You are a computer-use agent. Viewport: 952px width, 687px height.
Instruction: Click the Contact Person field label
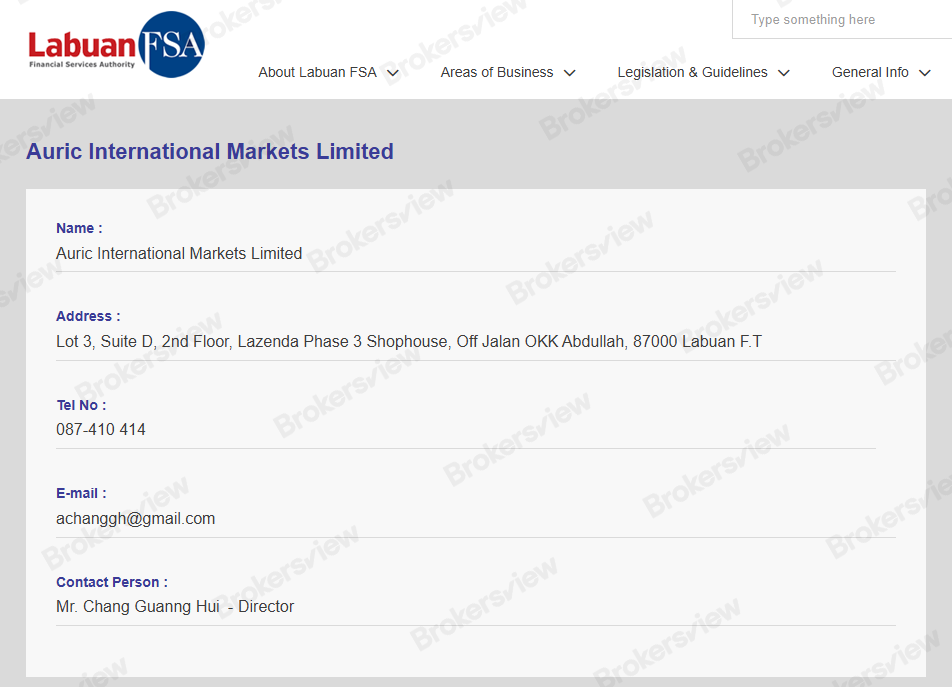(x=111, y=582)
